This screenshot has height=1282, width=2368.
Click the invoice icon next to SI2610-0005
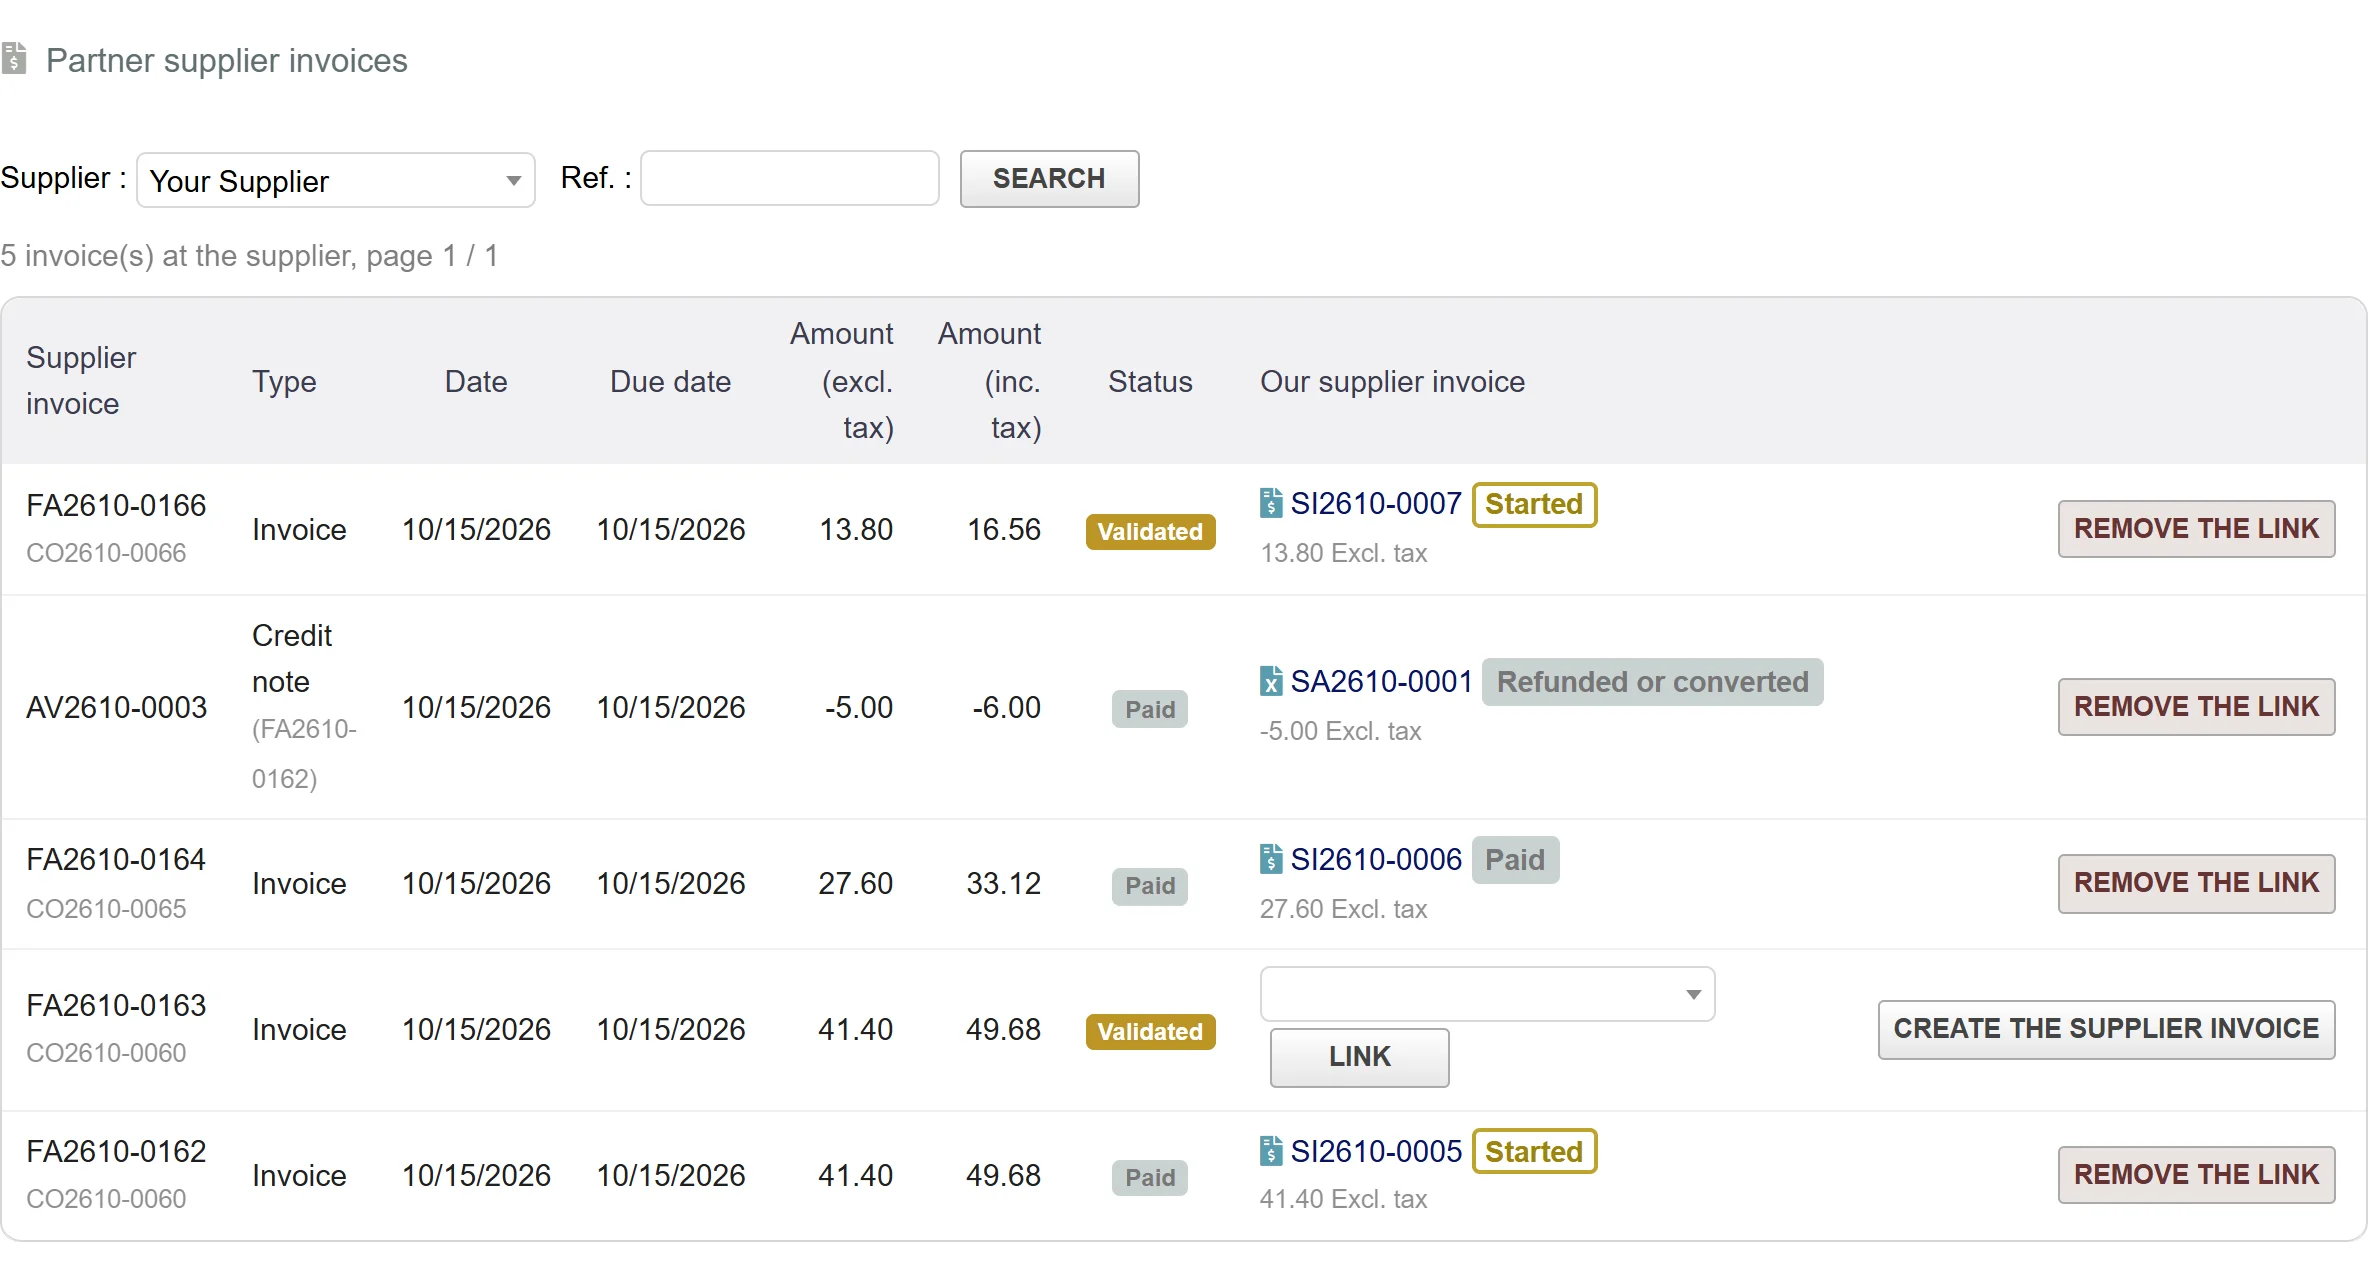[1271, 1151]
